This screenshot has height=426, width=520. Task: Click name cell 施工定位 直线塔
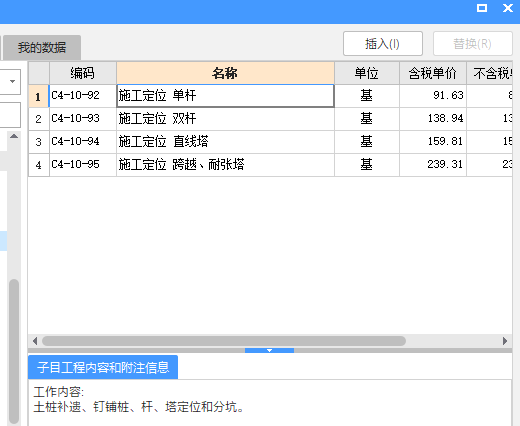(x=225, y=142)
